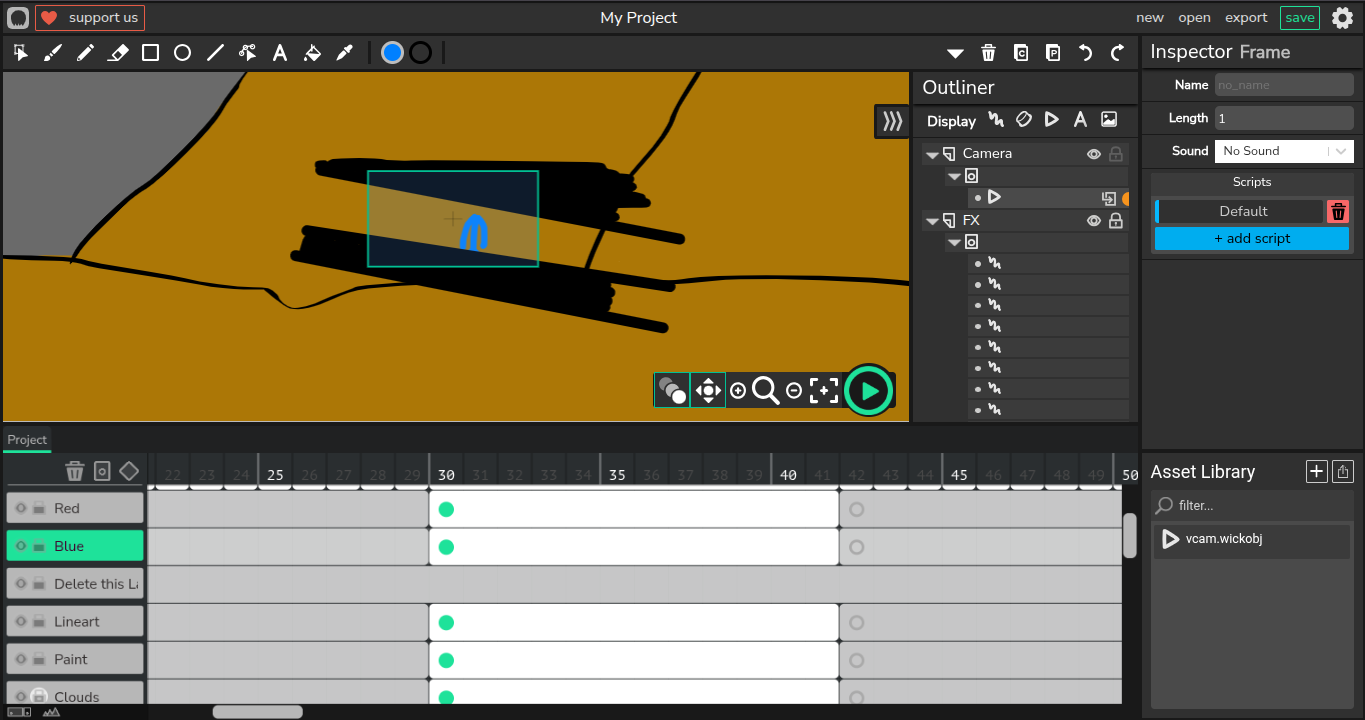The height and width of the screenshot is (720, 1365).
Task: Select the Brush tool
Action: 53,53
